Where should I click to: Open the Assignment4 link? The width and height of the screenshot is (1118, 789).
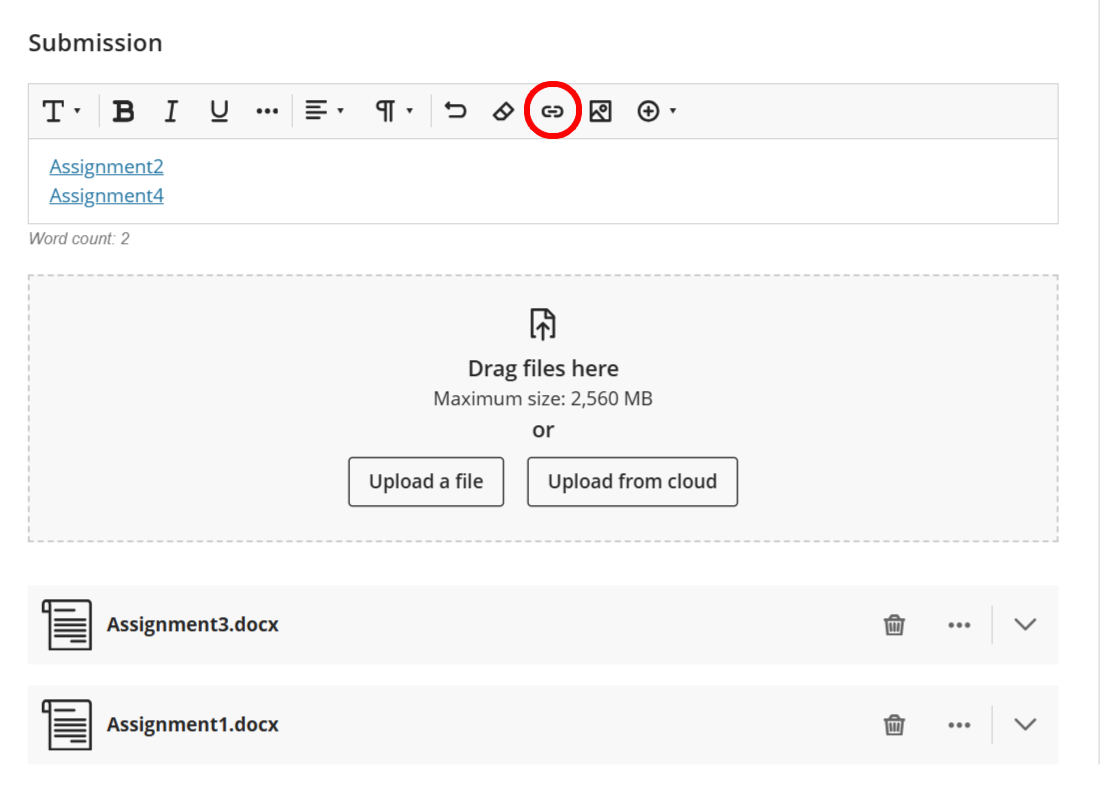point(106,196)
